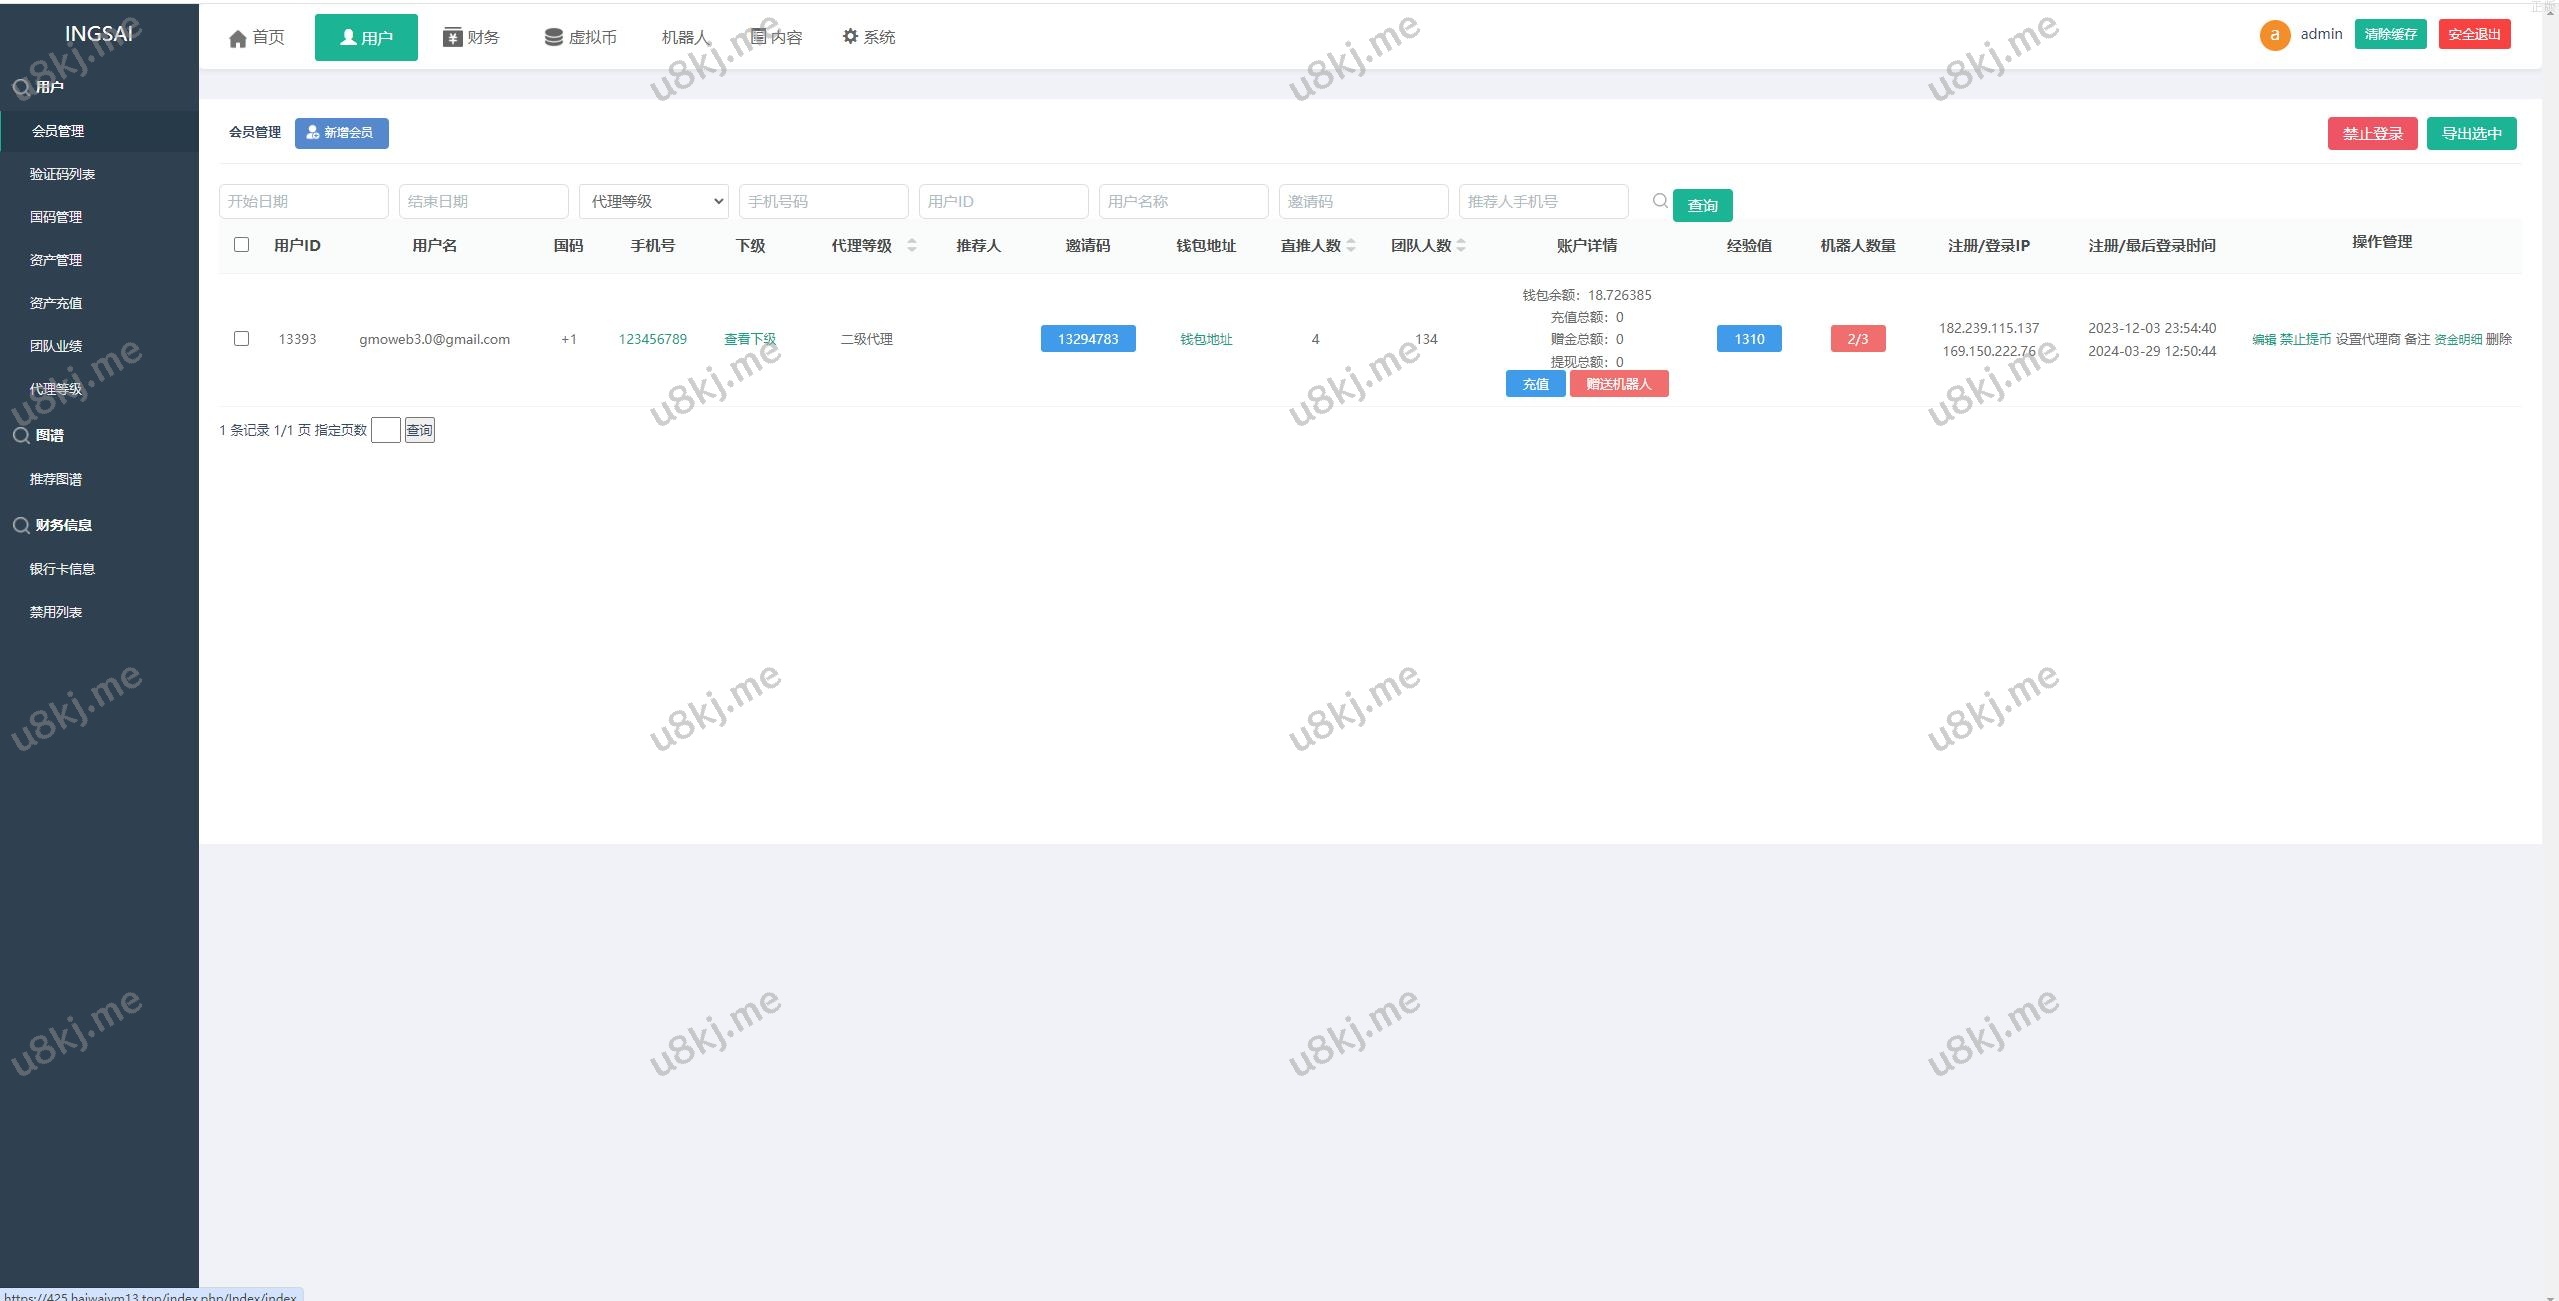Click the home icon labeled 首页

[238, 38]
